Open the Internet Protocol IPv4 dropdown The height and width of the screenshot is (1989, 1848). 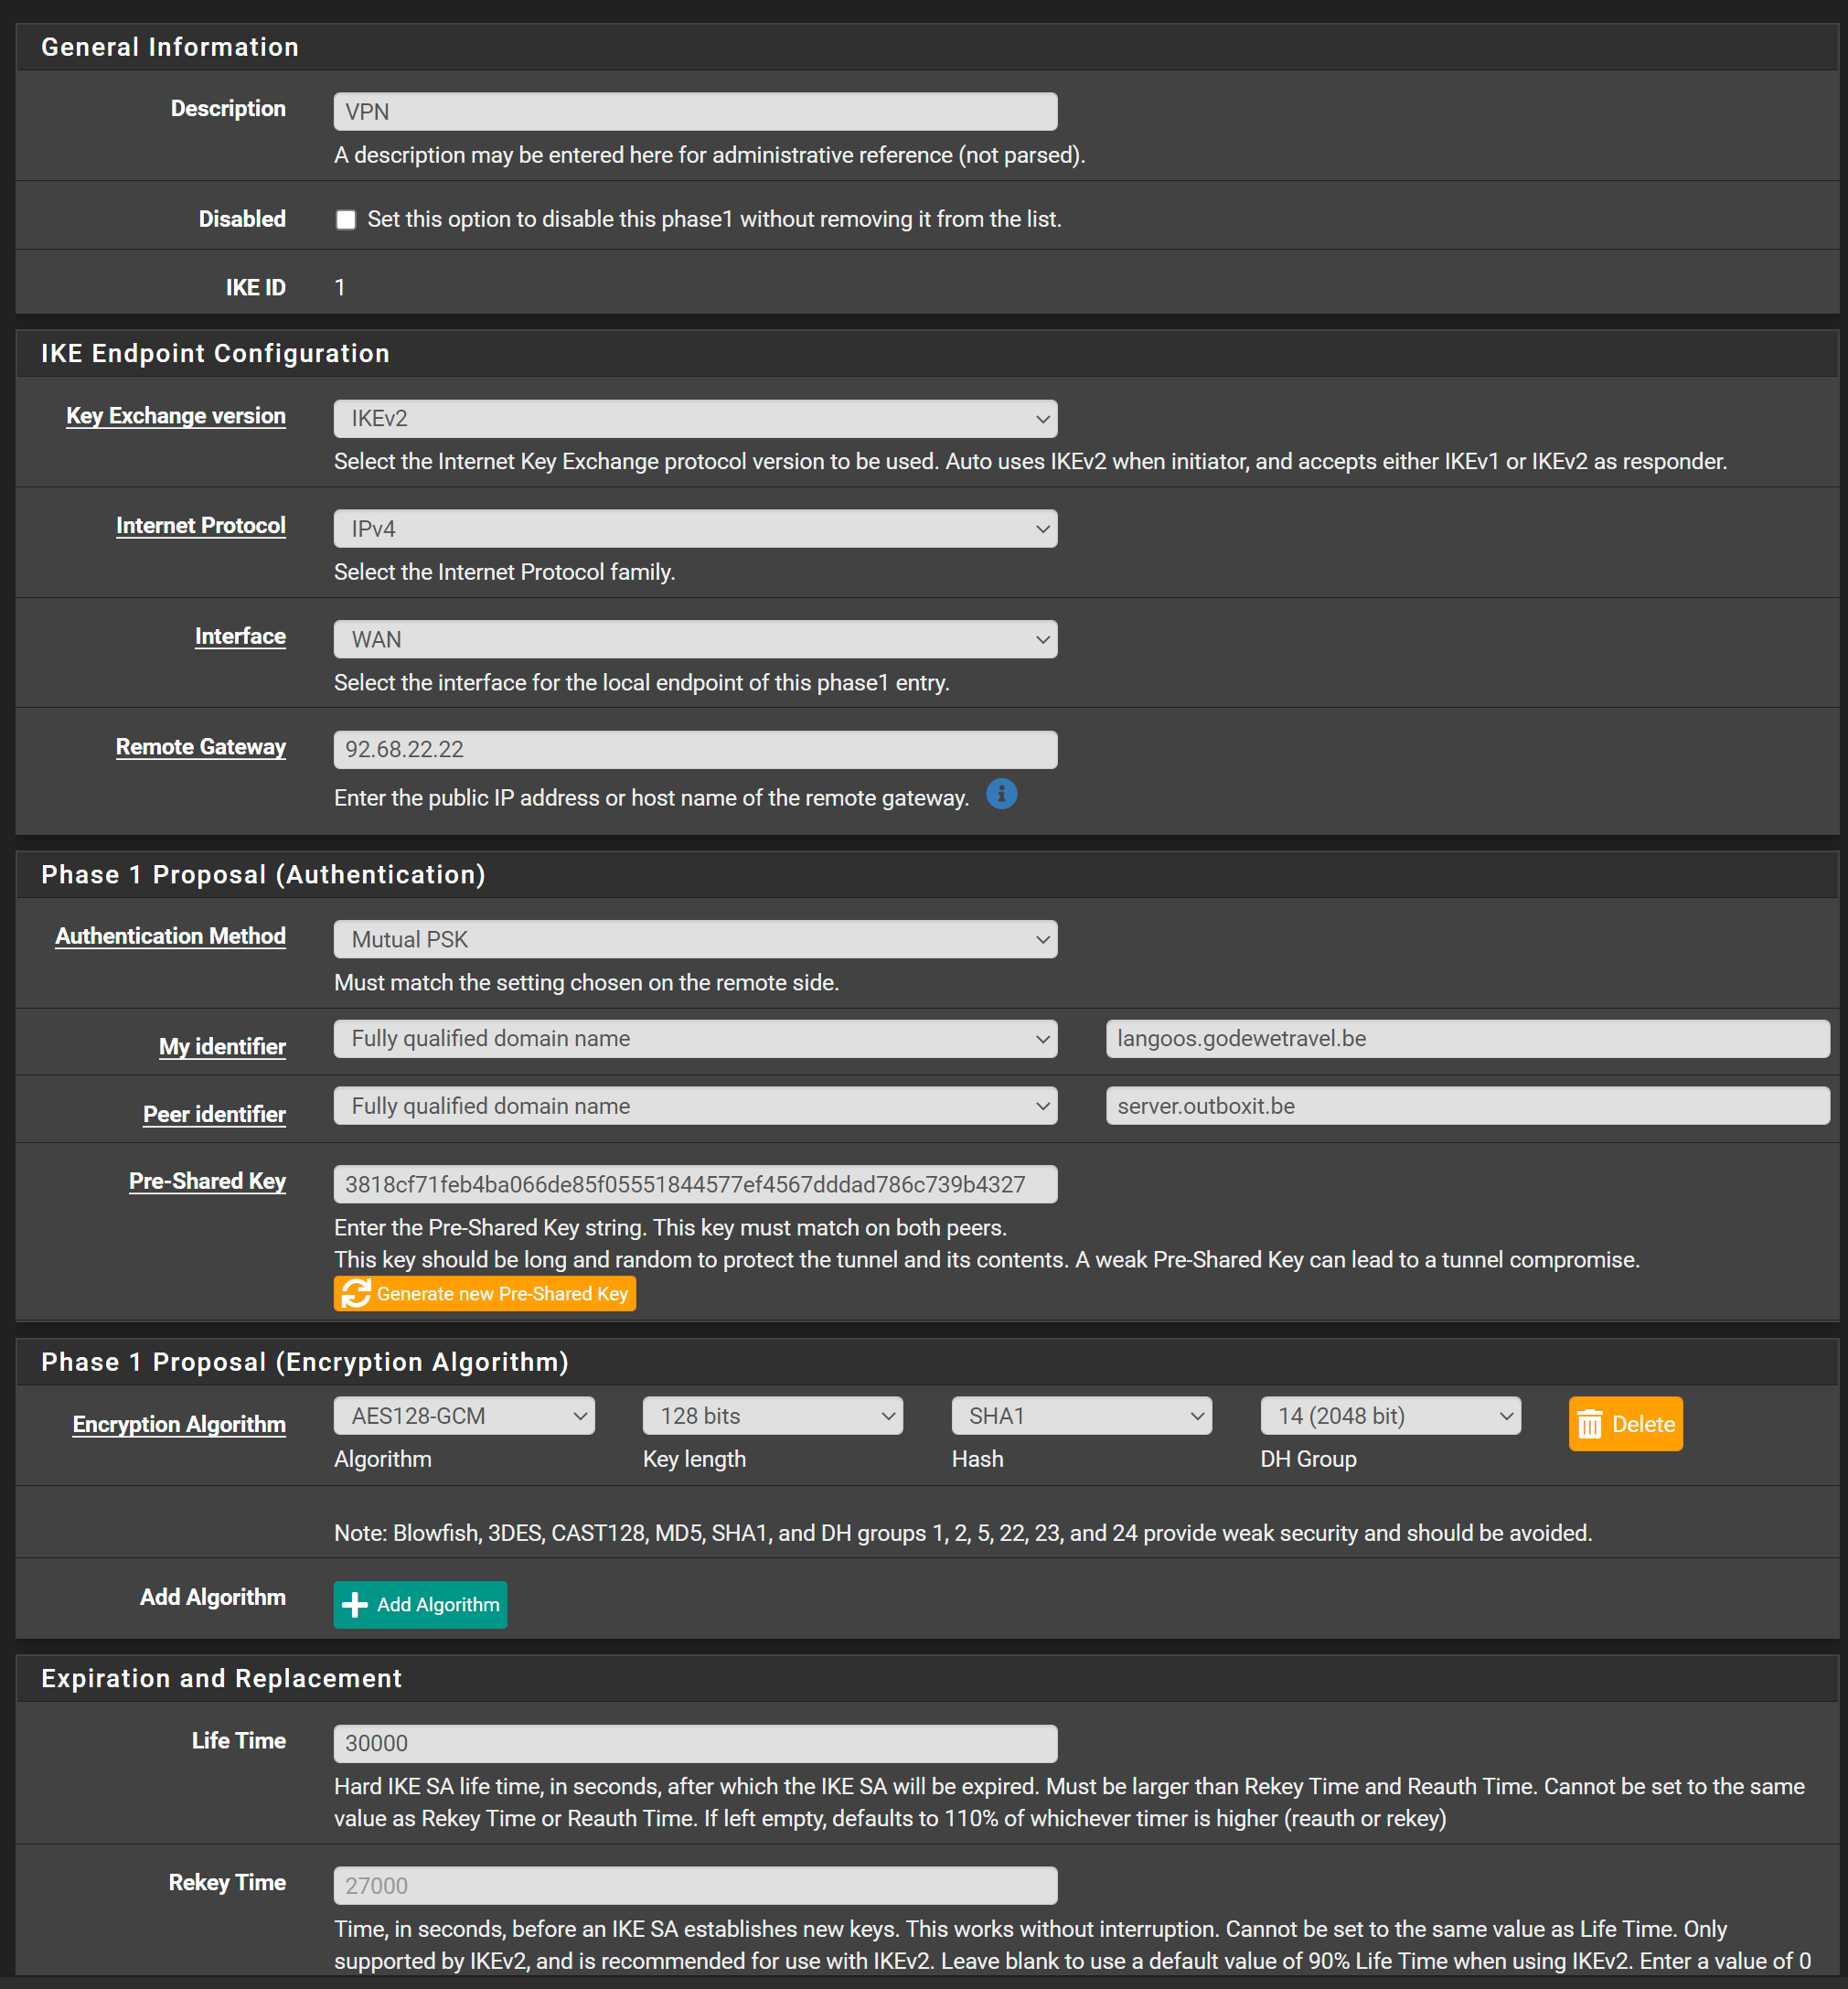click(x=695, y=529)
